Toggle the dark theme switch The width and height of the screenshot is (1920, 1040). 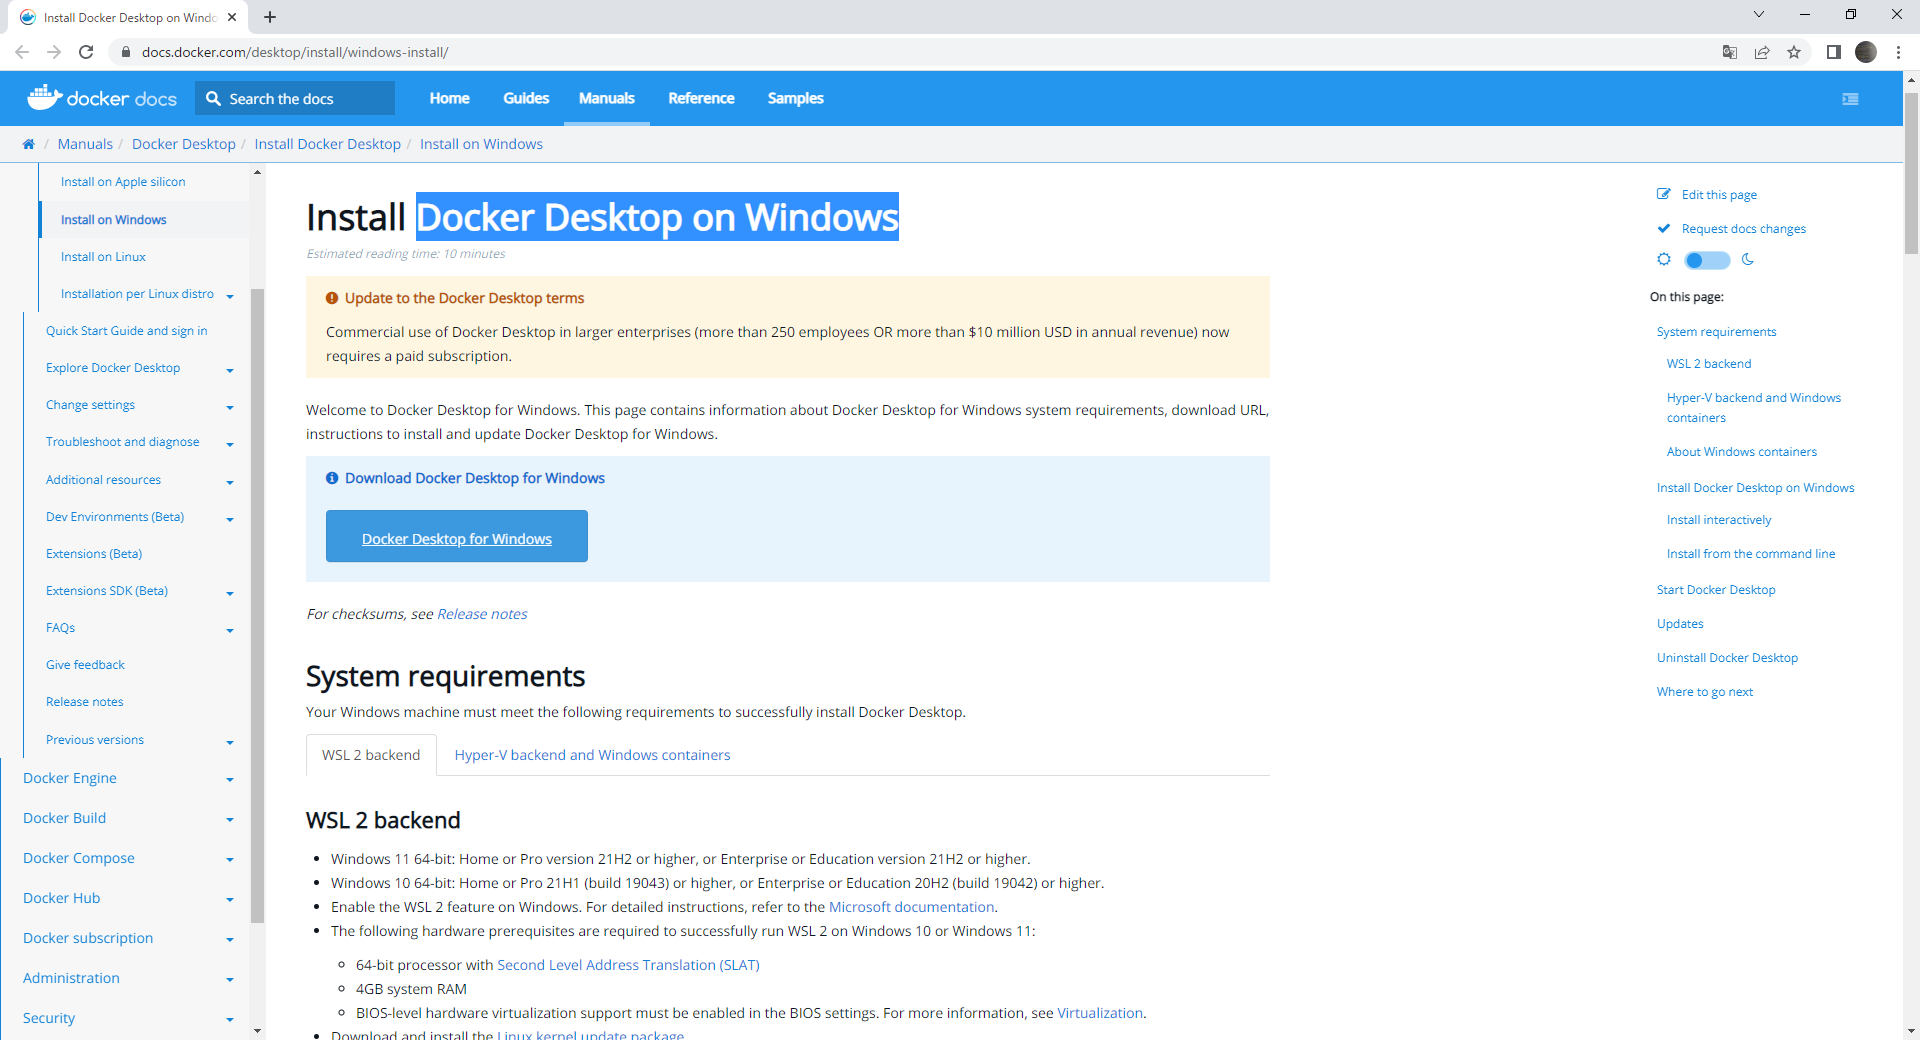tap(1707, 260)
